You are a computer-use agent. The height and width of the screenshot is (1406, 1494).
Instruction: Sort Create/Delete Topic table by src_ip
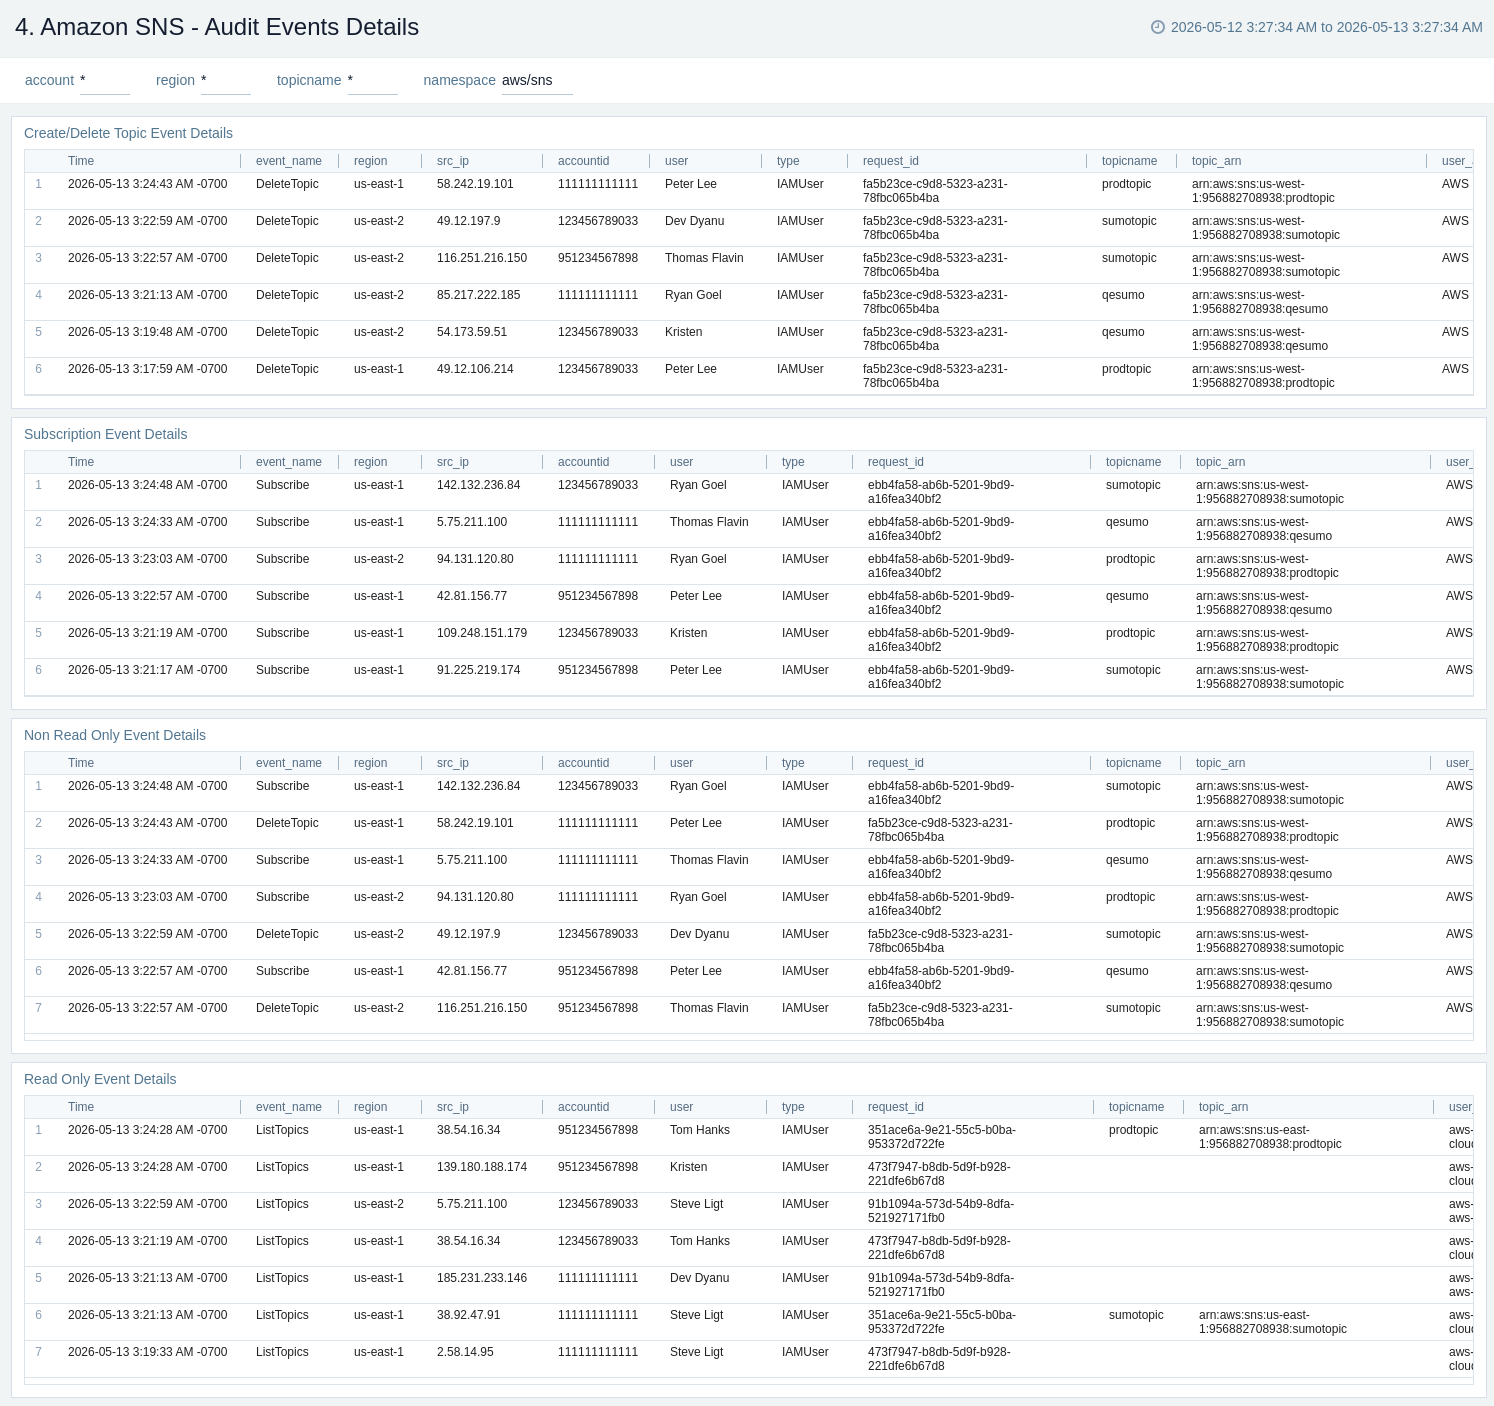453,161
